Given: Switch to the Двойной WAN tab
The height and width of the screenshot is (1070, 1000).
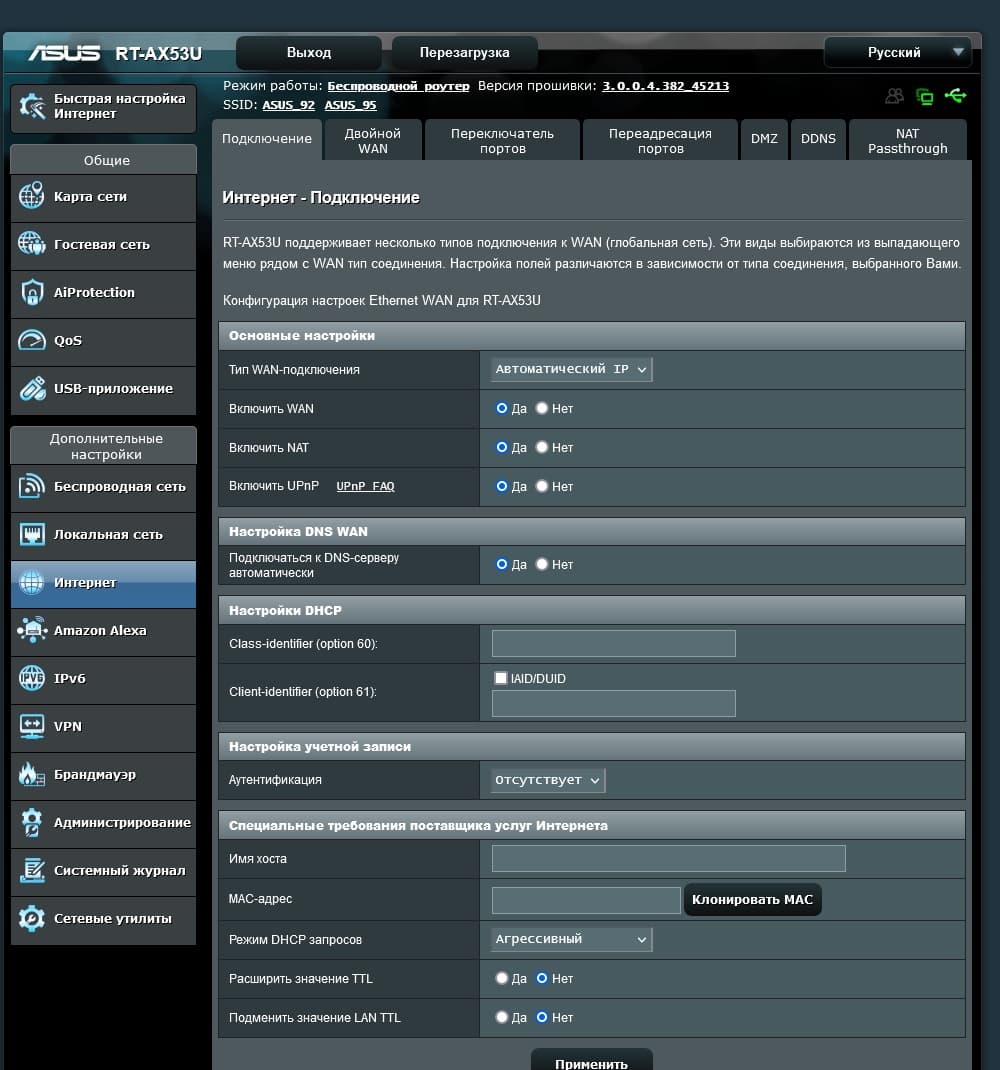Looking at the screenshot, I should click(373, 141).
